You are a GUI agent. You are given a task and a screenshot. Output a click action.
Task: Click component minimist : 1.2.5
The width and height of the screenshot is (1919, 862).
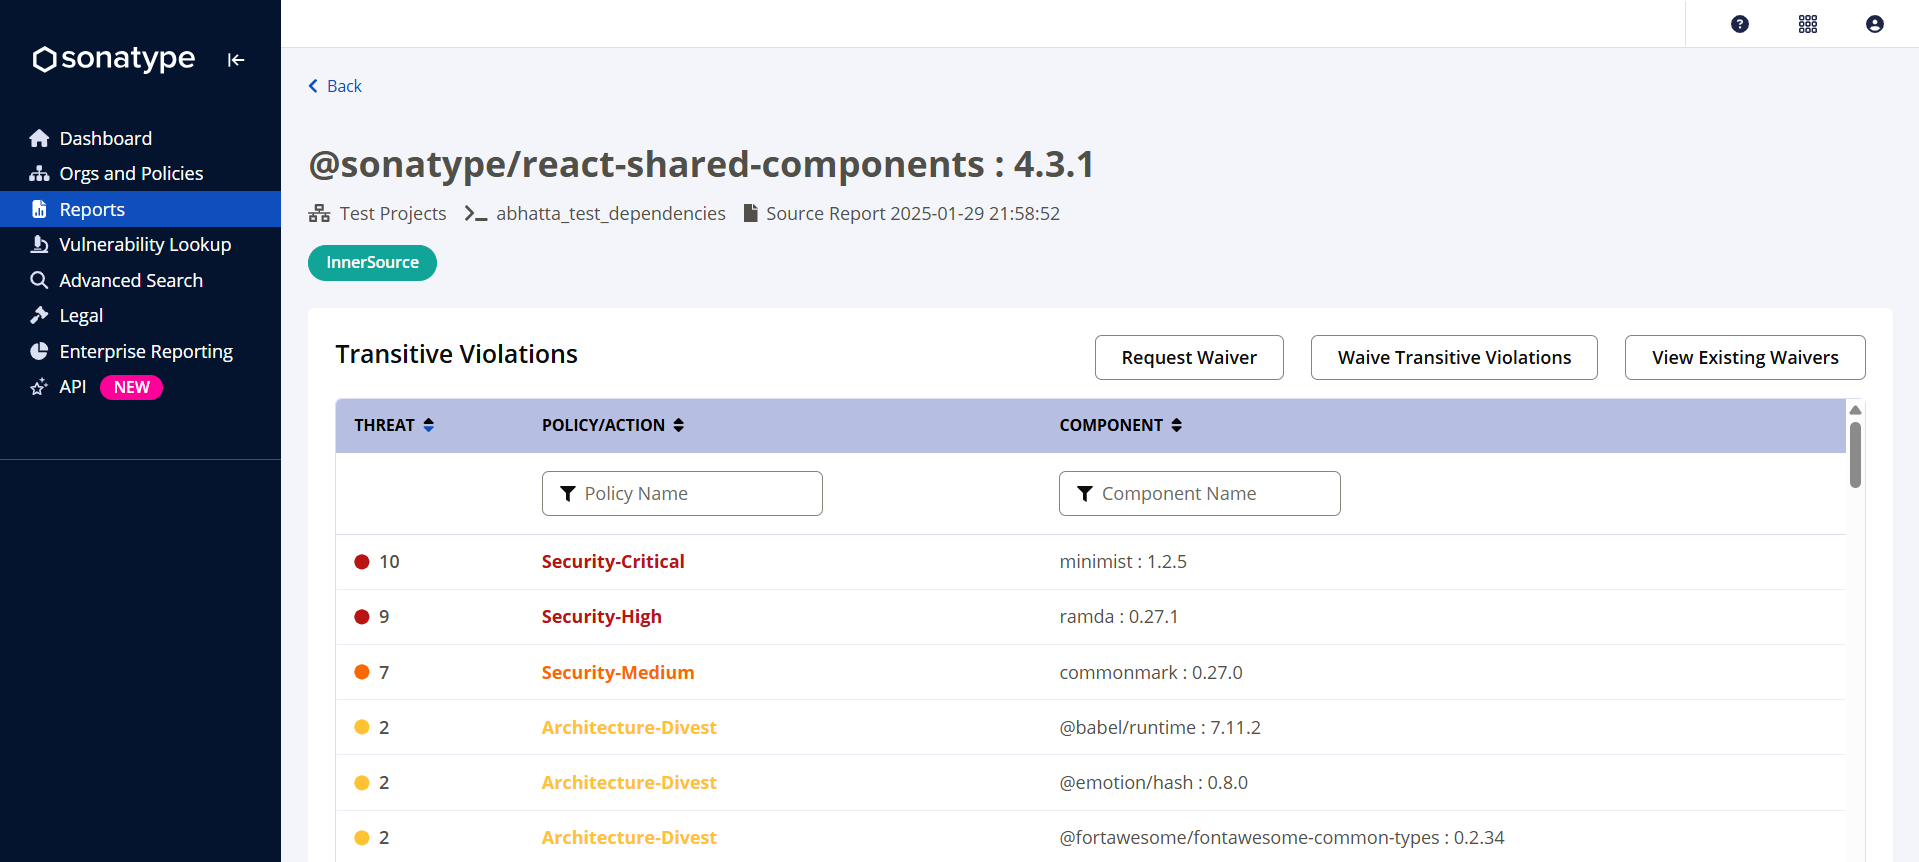(x=1123, y=562)
